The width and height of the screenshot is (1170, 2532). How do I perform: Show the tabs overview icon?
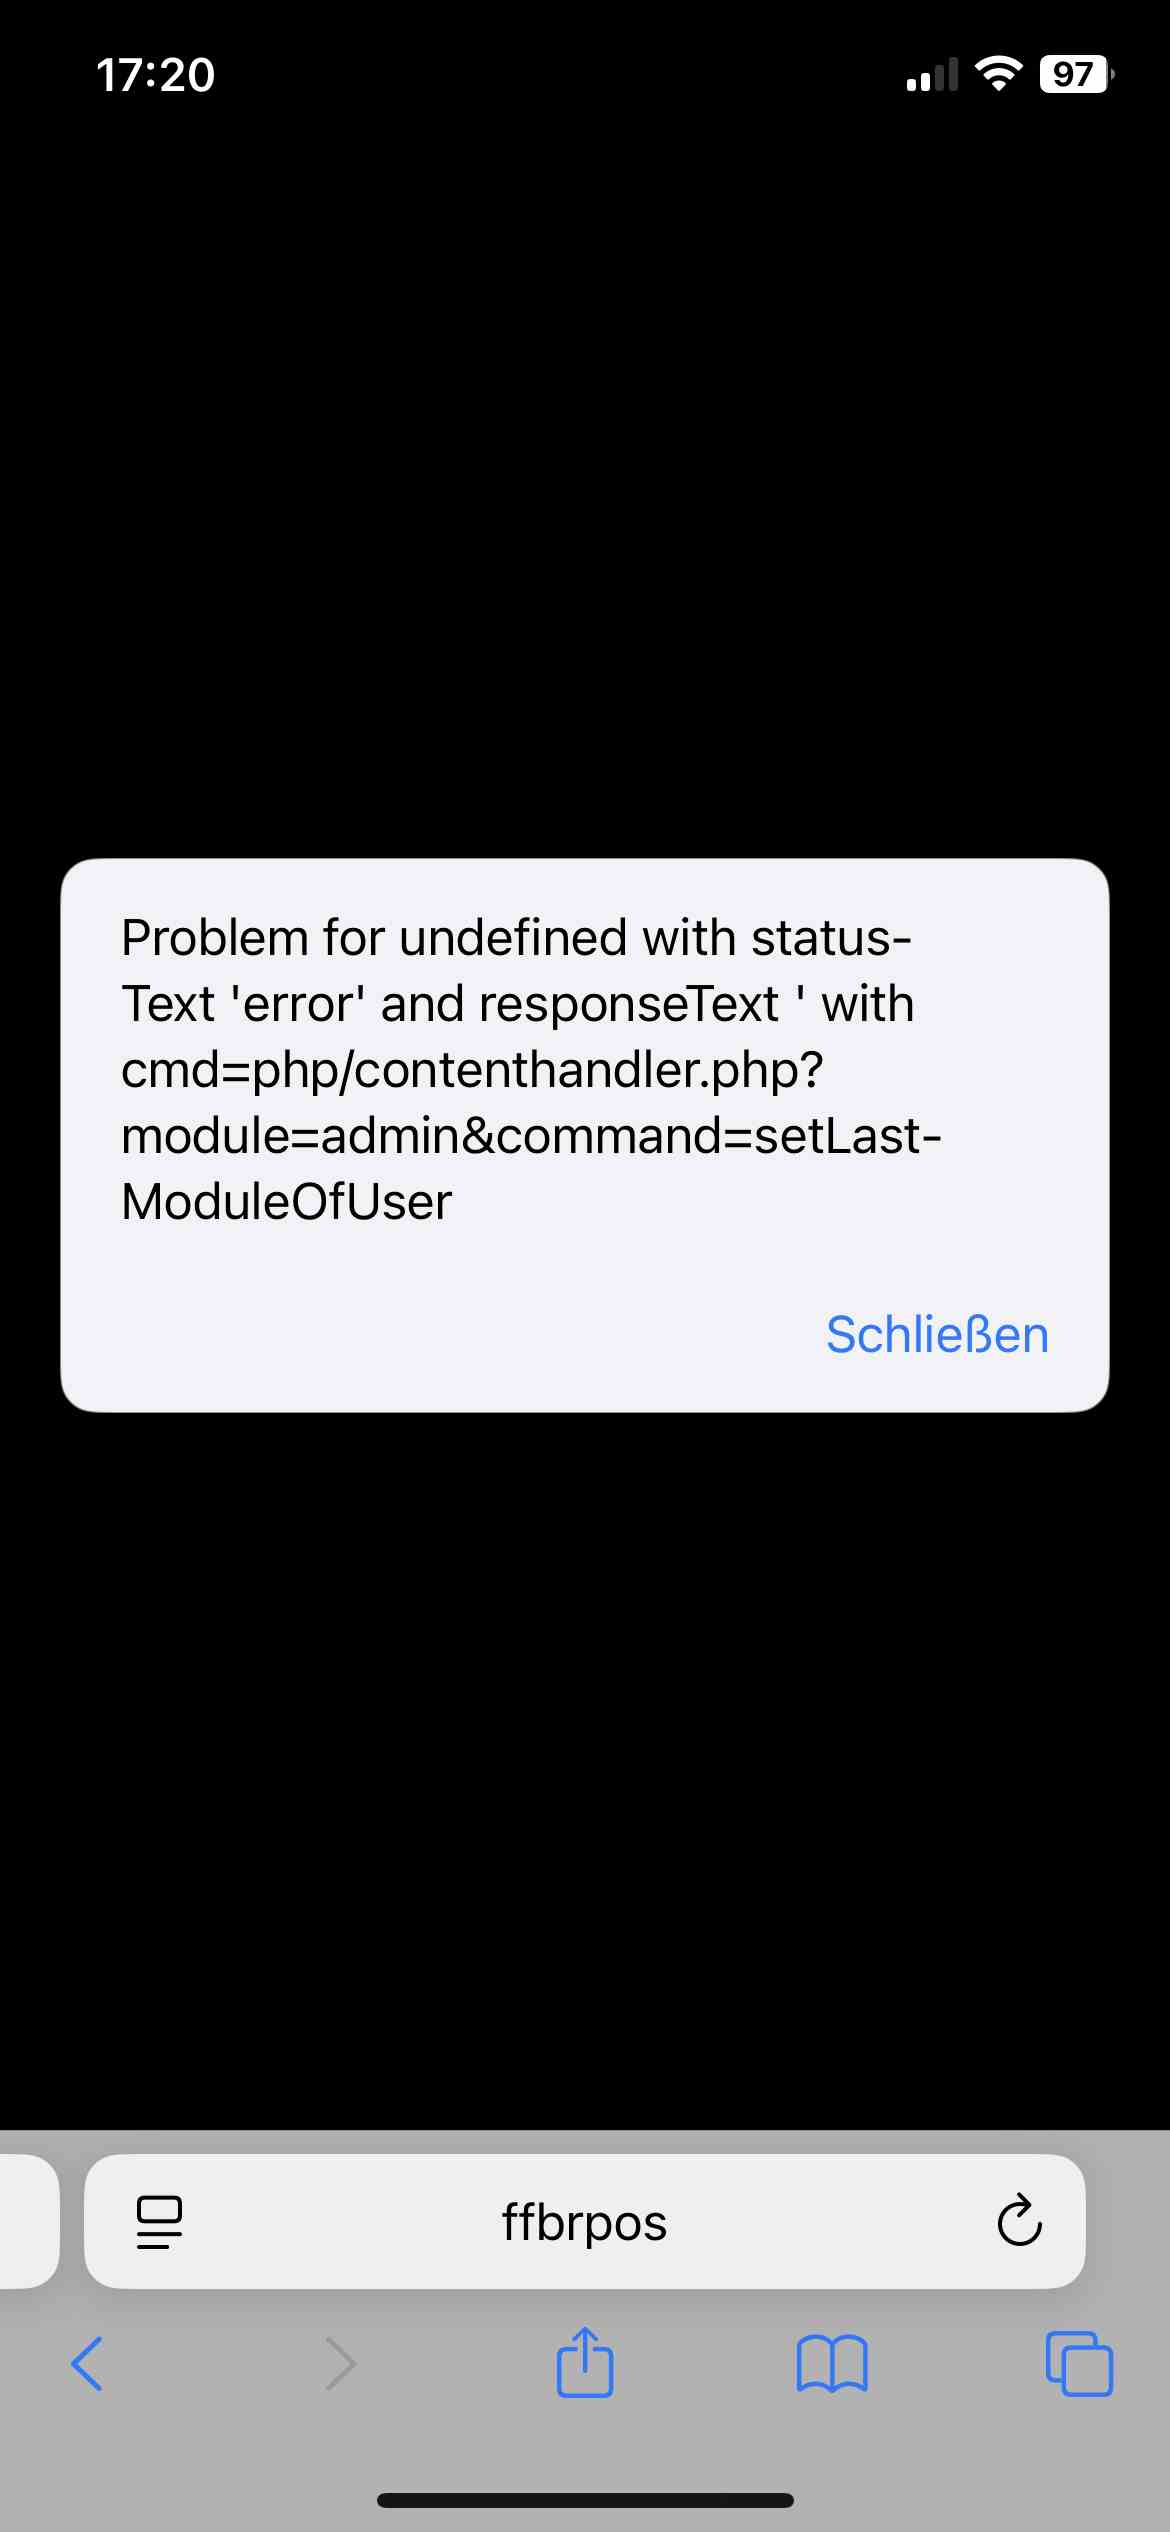pos(1079,2364)
